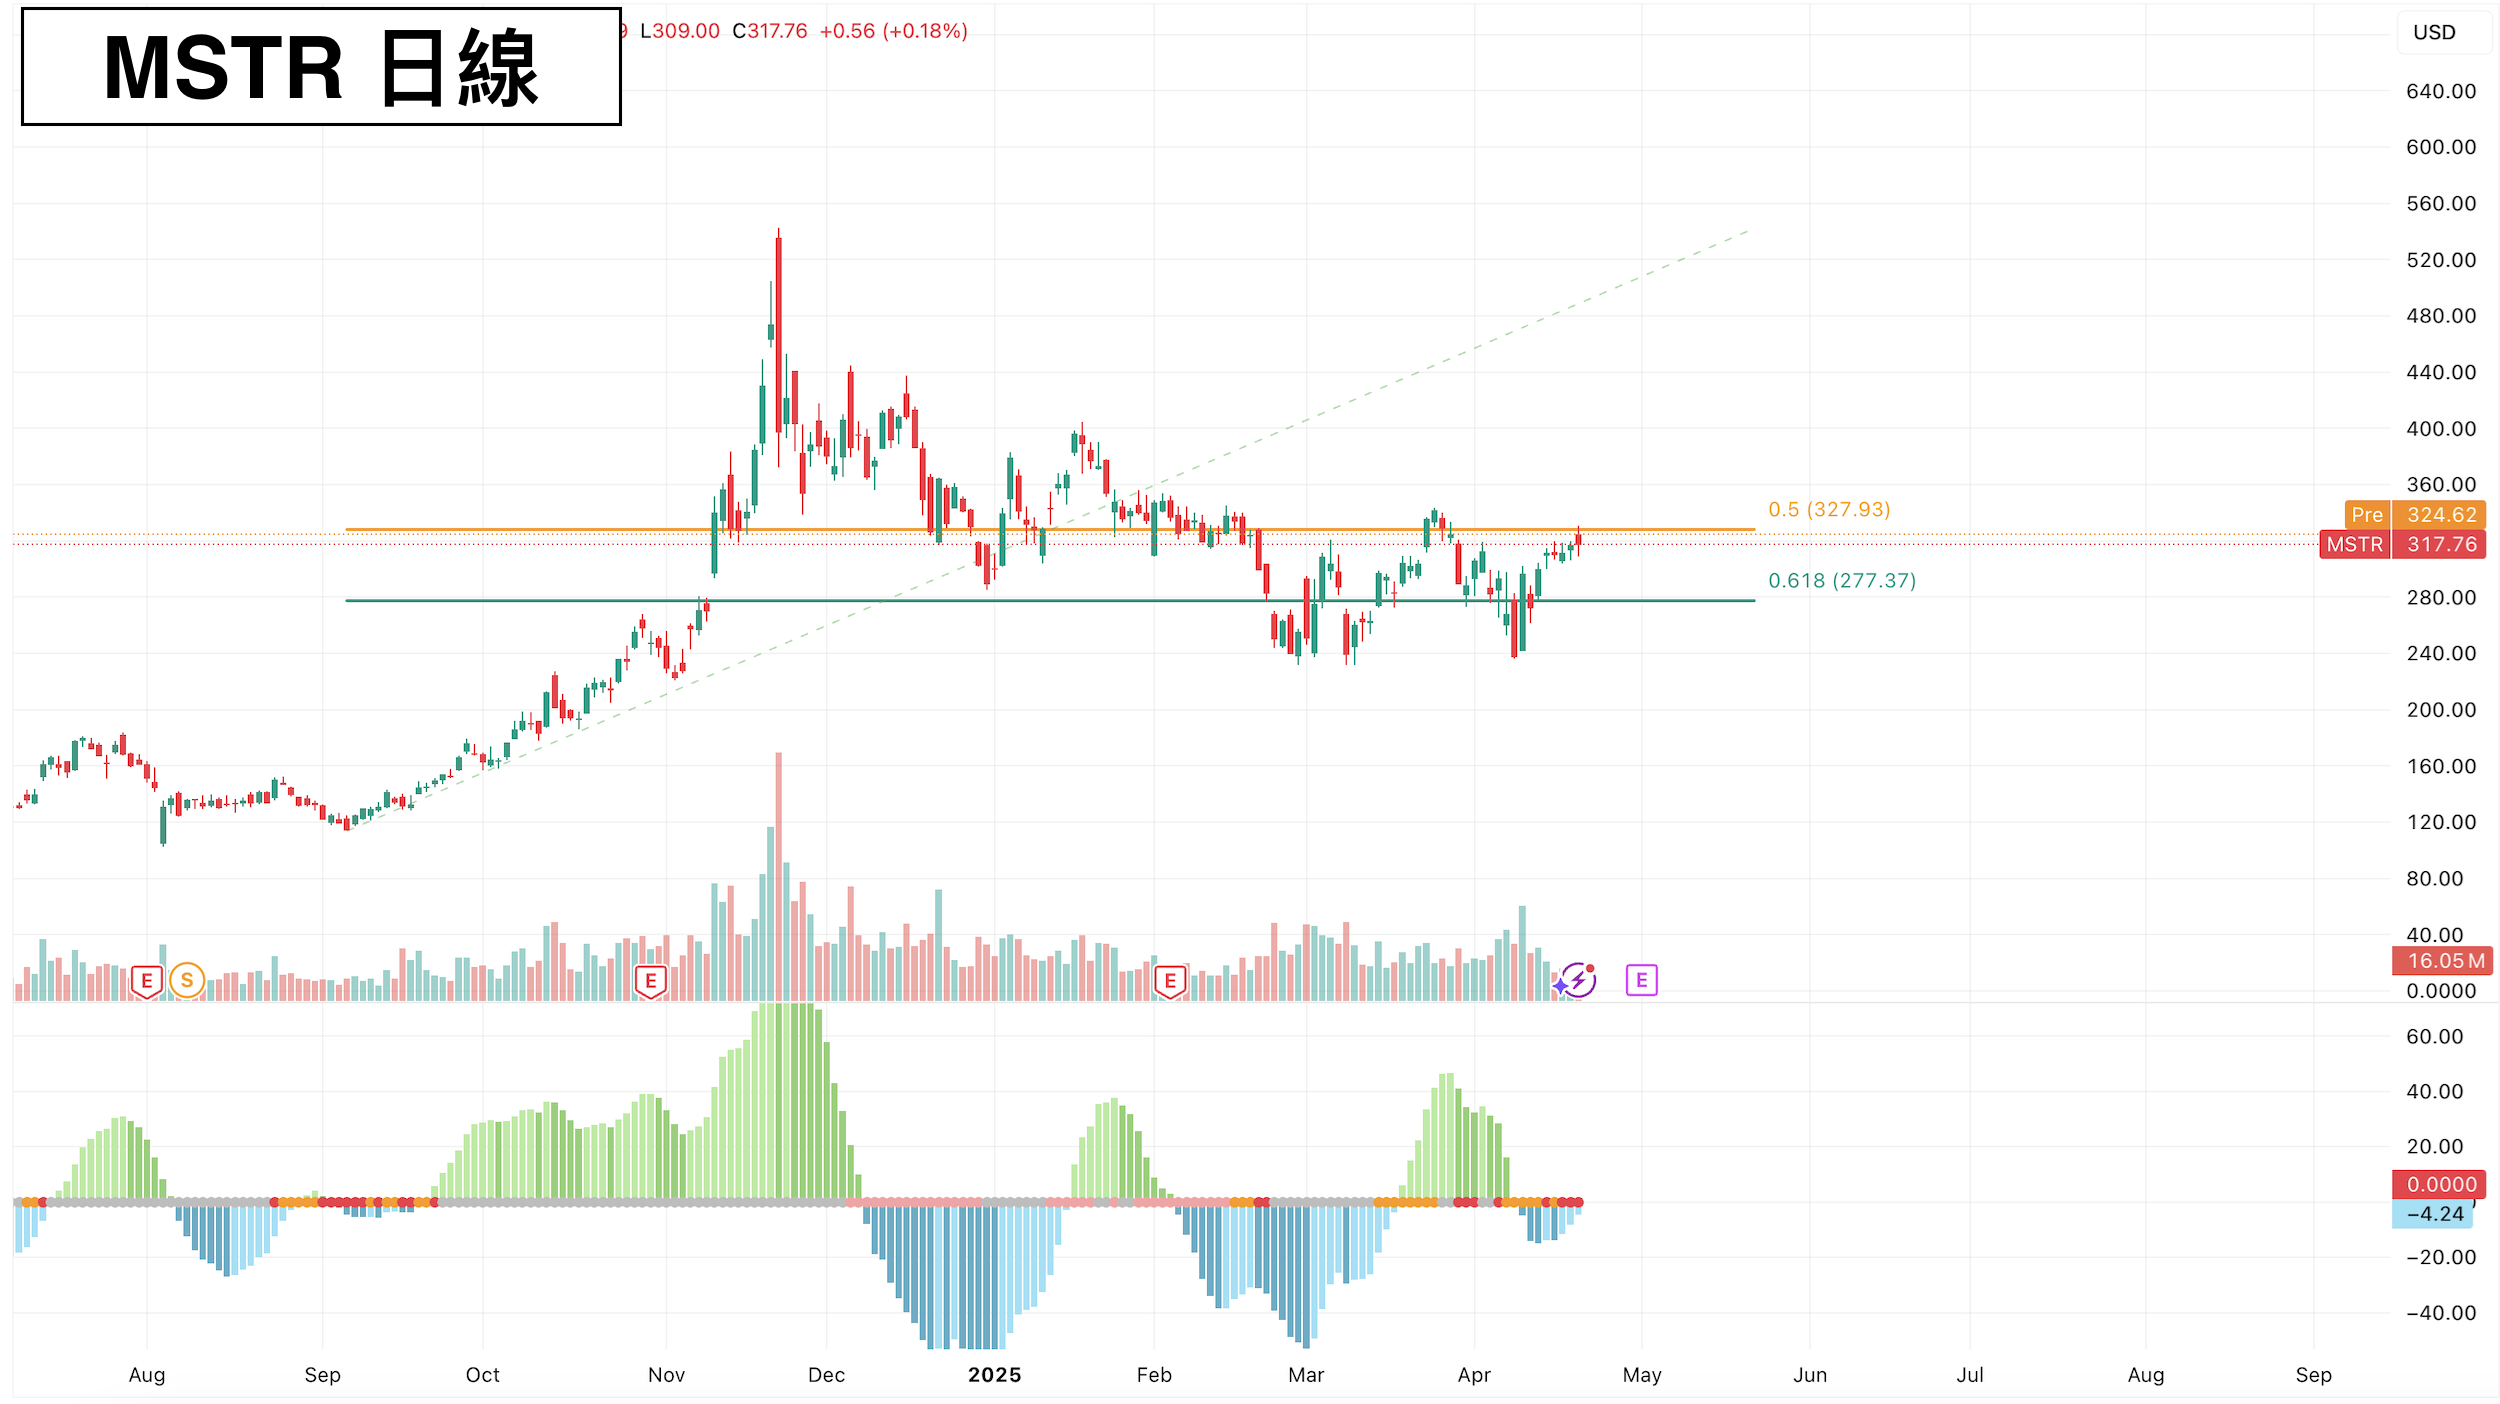Click the November earnings E marker
Screen dimensions: 2500x1404
click(651, 981)
